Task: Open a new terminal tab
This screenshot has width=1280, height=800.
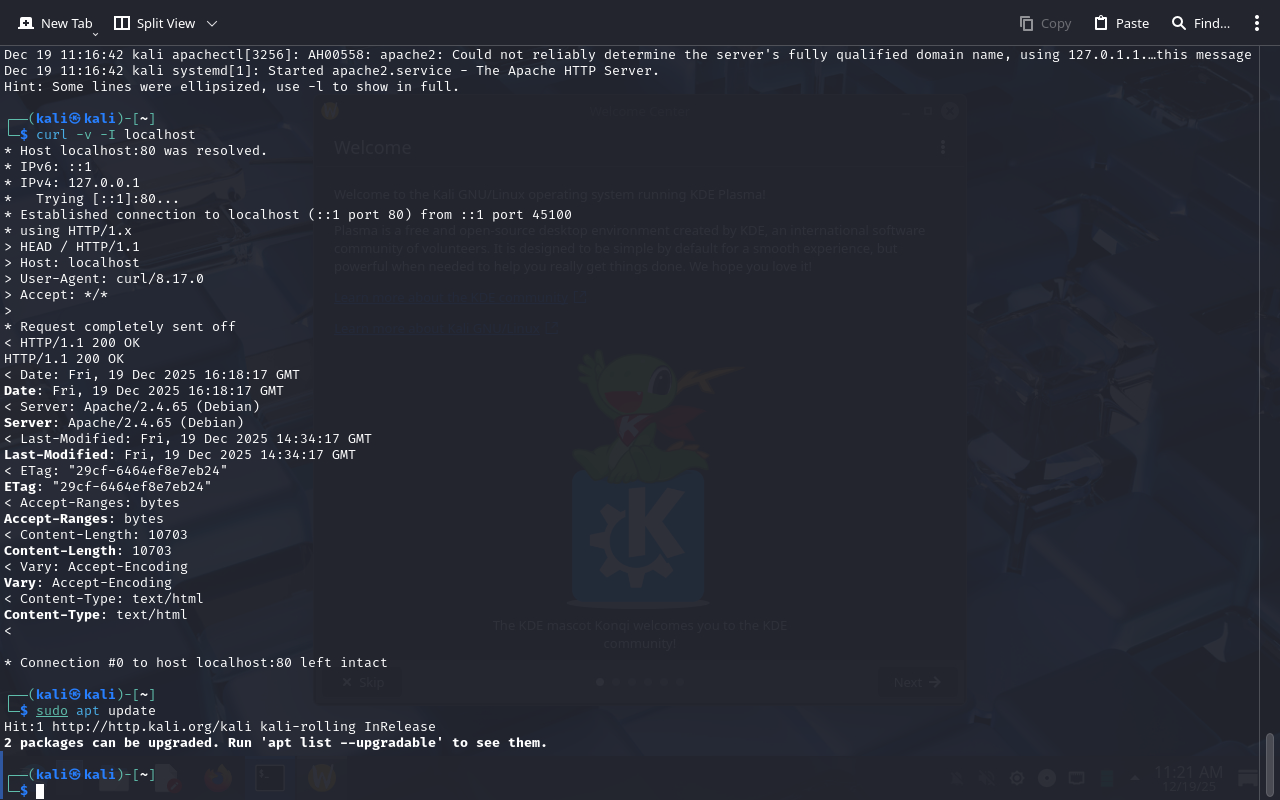Action: 55,23
